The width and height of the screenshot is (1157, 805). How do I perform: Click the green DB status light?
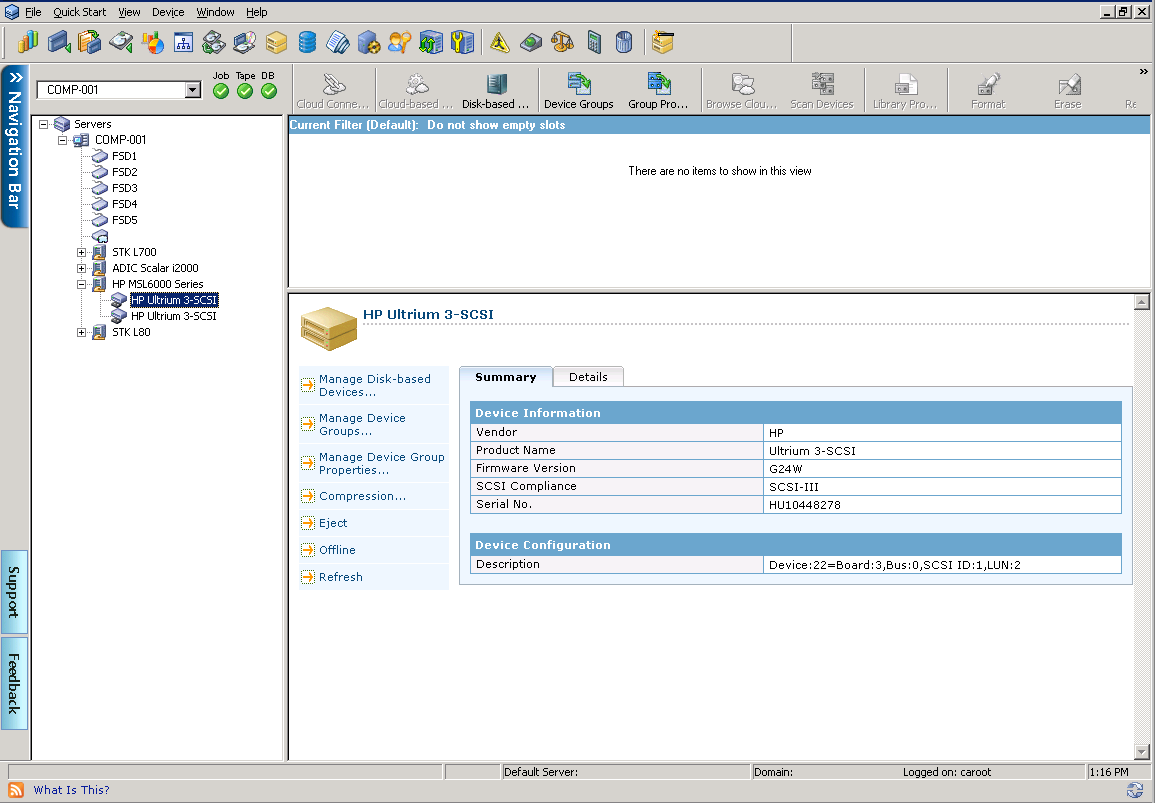[x=268, y=89]
